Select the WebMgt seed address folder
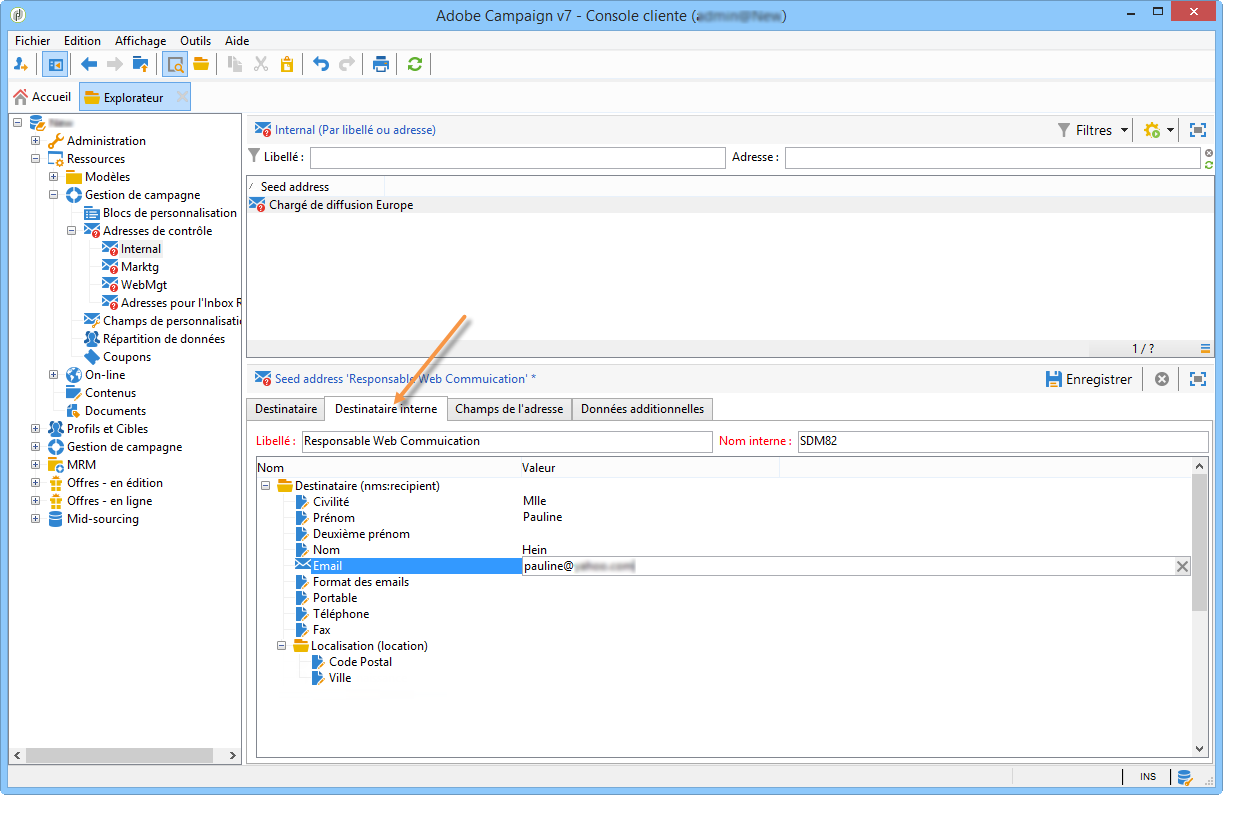Viewport: 1240px width, 813px height. (143, 285)
